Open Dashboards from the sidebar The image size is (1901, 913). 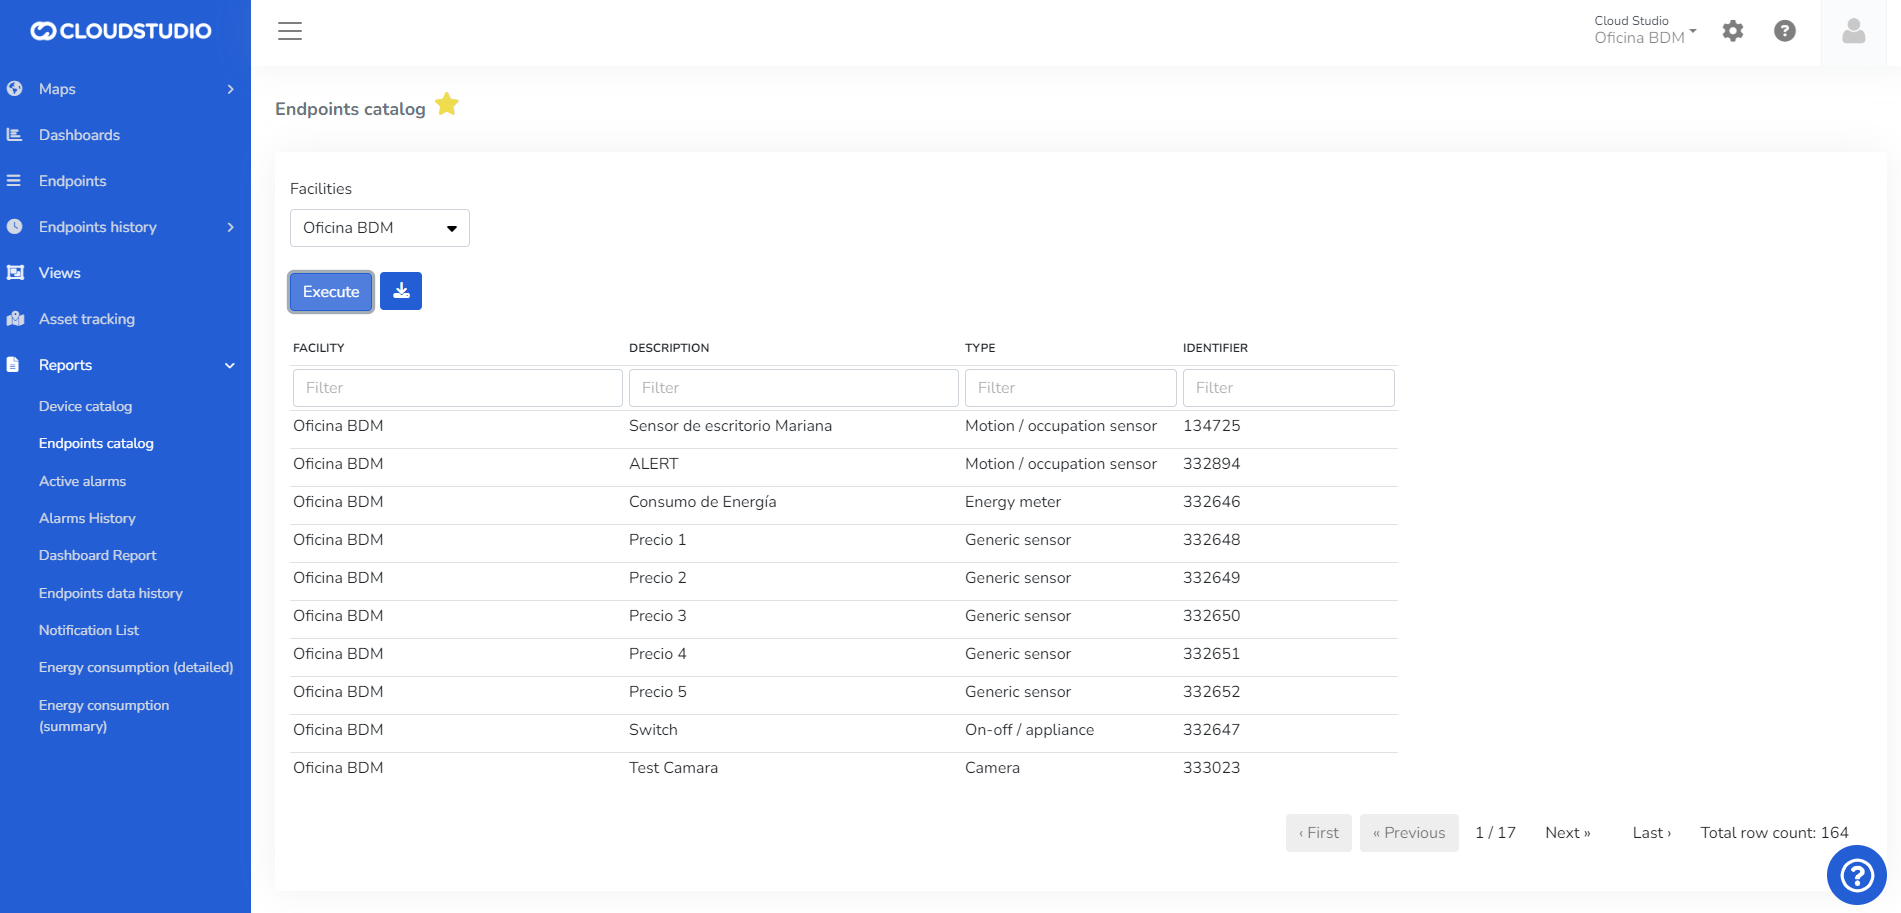pos(79,135)
